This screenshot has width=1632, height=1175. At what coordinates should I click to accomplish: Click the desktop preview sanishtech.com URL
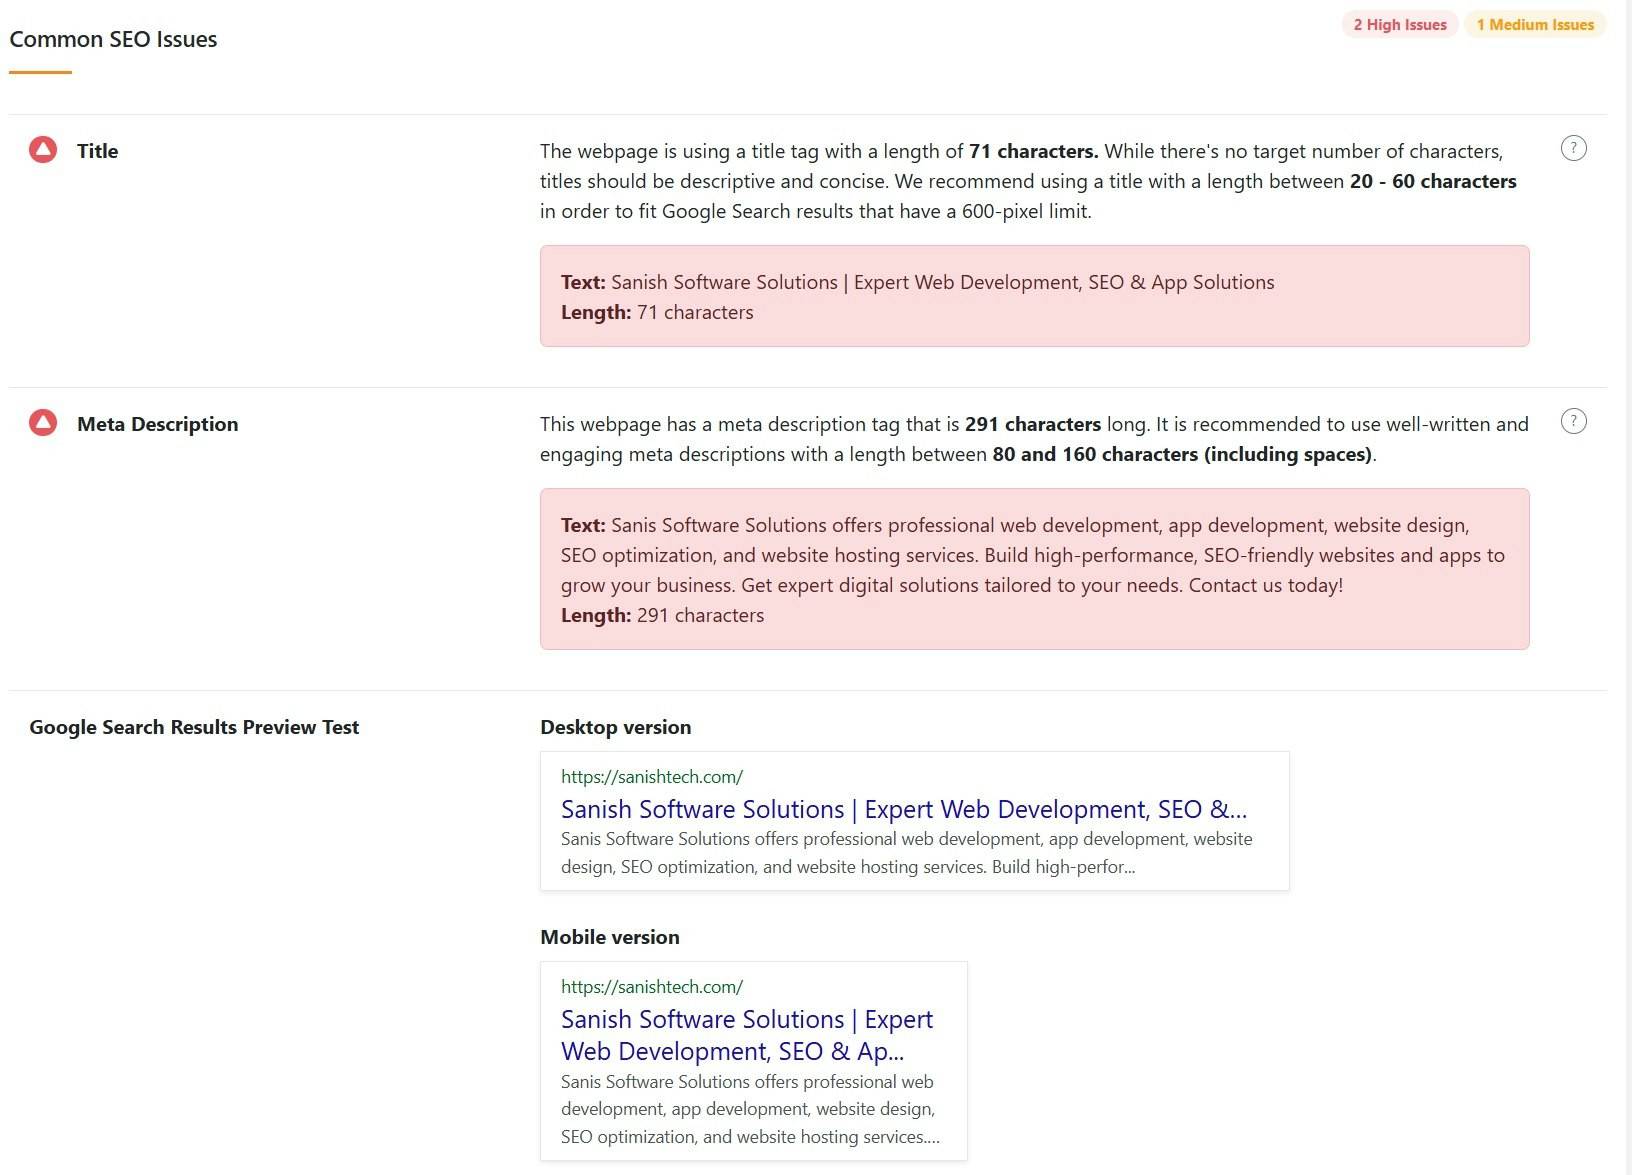[652, 777]
